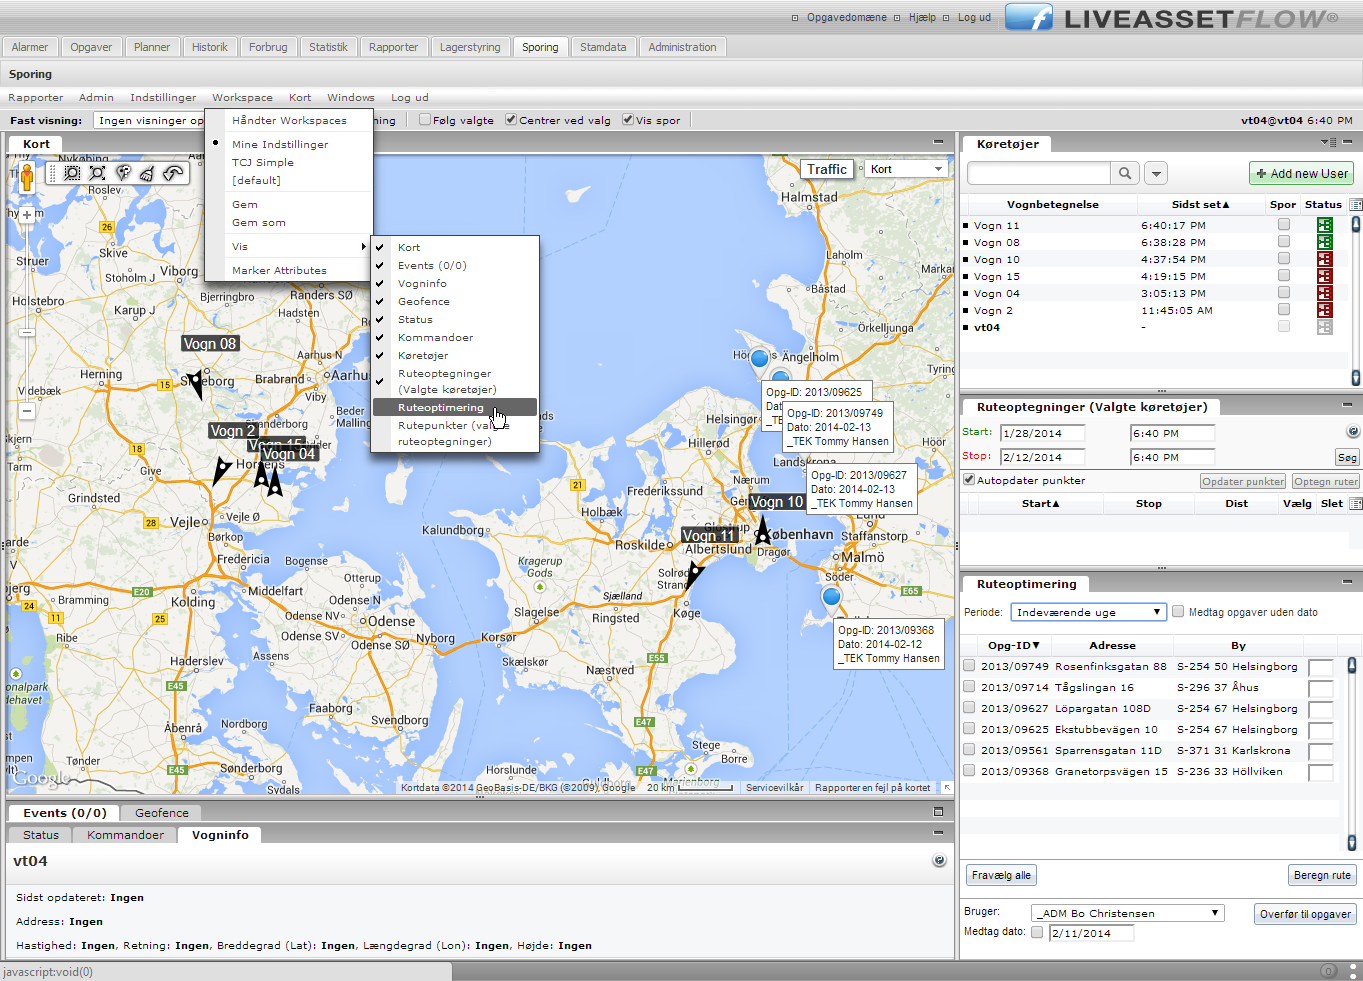Choose Ruteoptimering in the Vis submenu
The width and height of the screenshot is (1363, 981).
tap(441, 408)
